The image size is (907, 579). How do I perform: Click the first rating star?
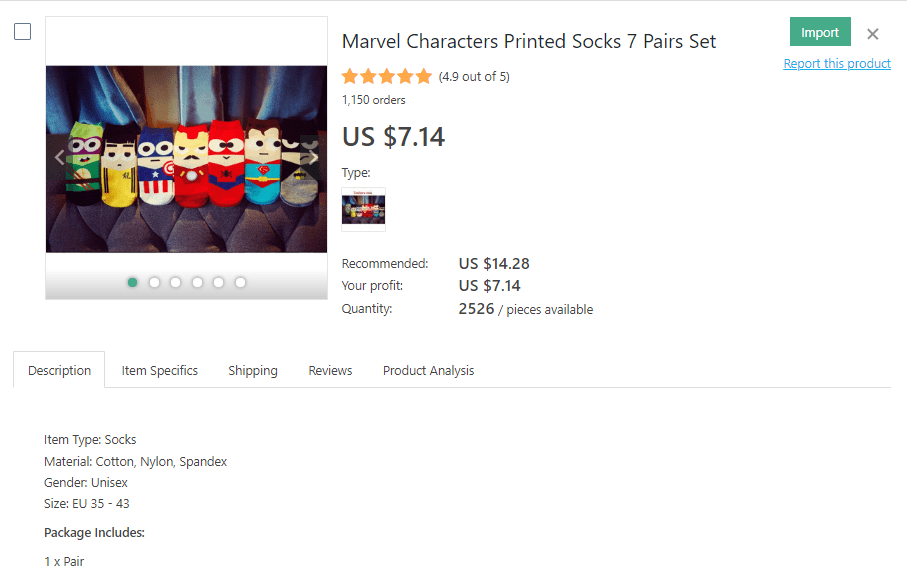point(351,76)
